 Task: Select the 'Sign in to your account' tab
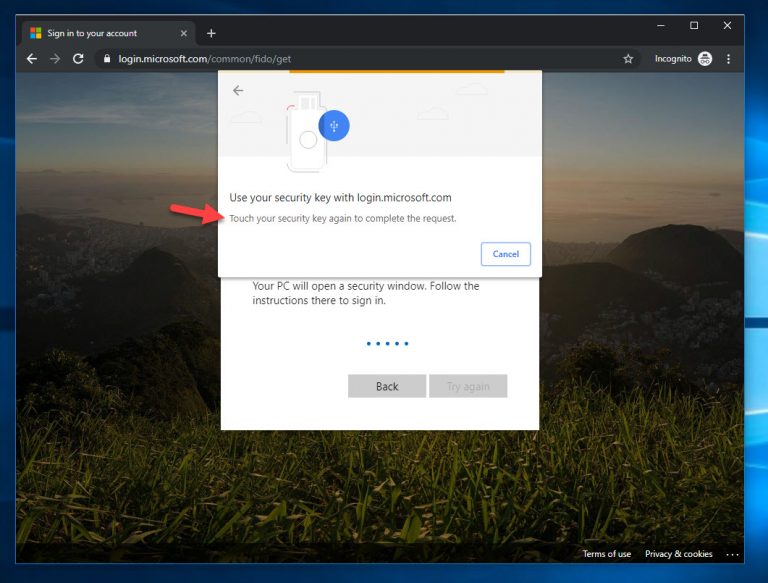point(95,33)
